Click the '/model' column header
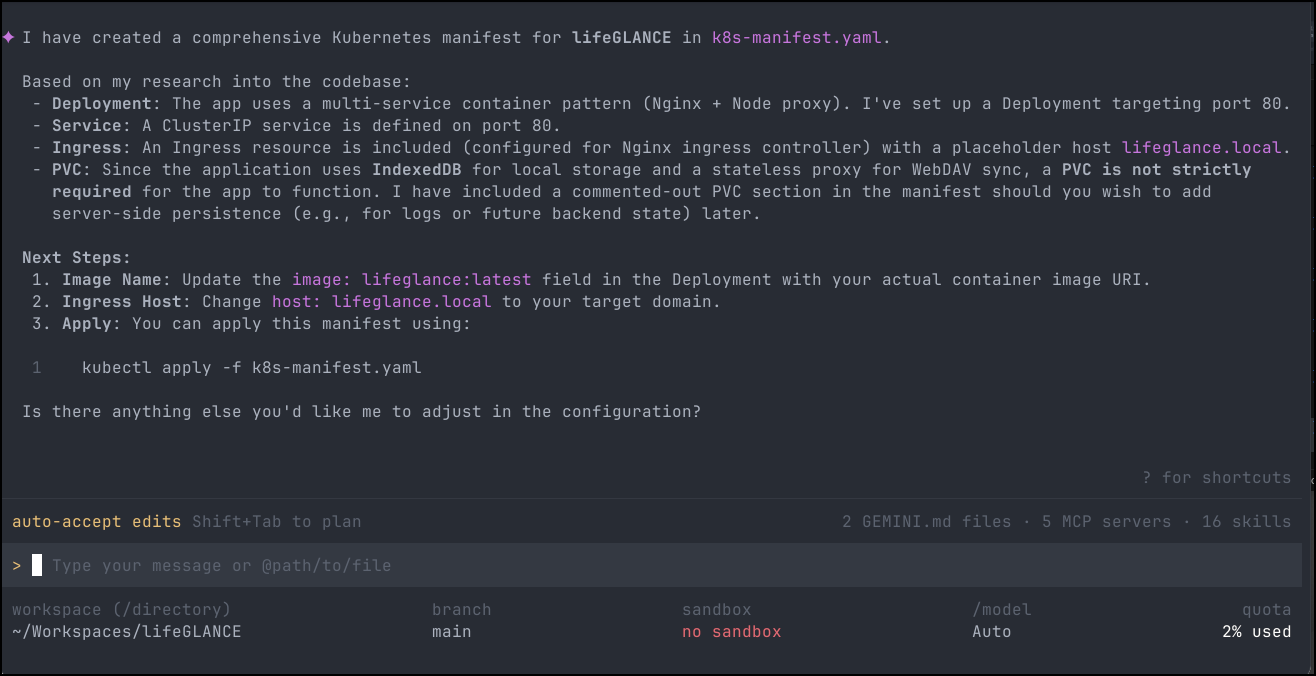Image resolution: width=1316 pixels, height=676 pixels. pos(1002,610)
